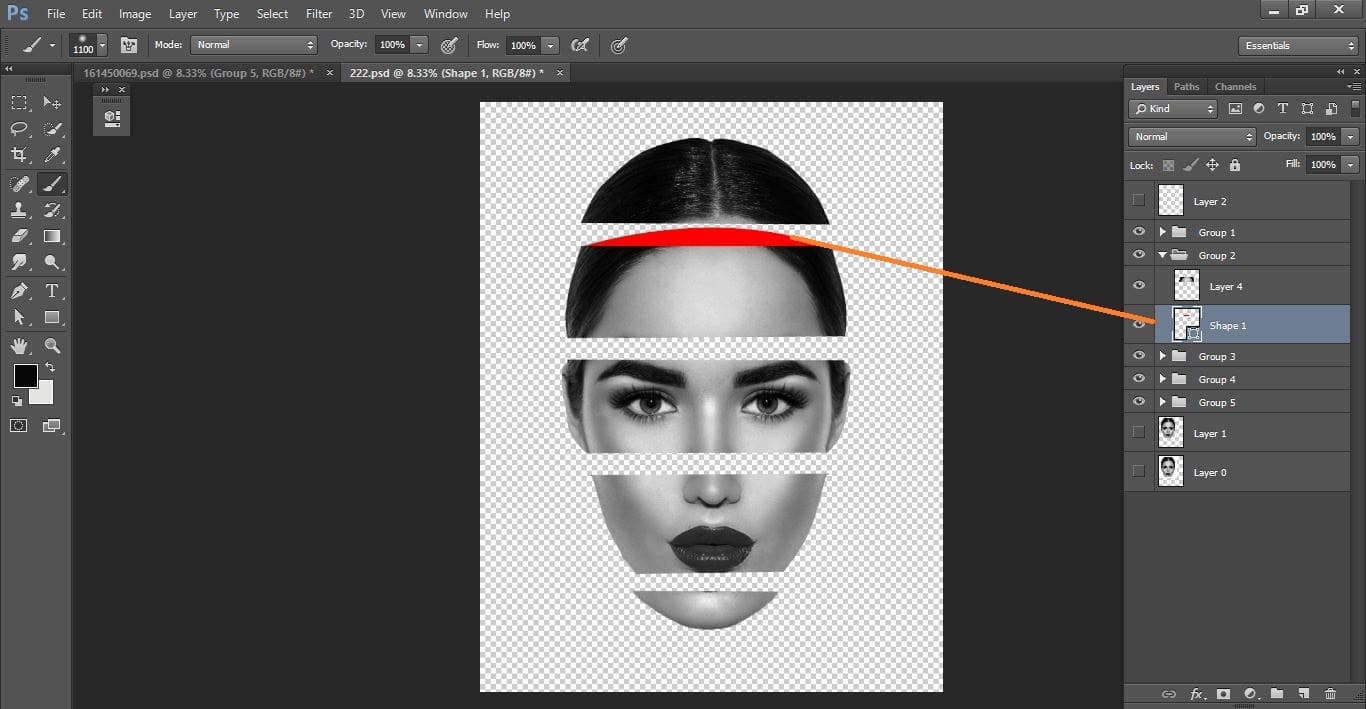The height and width of the screenshot is (709, 1366).
Task: Open the Hand tool
Action: coord(20,345)
